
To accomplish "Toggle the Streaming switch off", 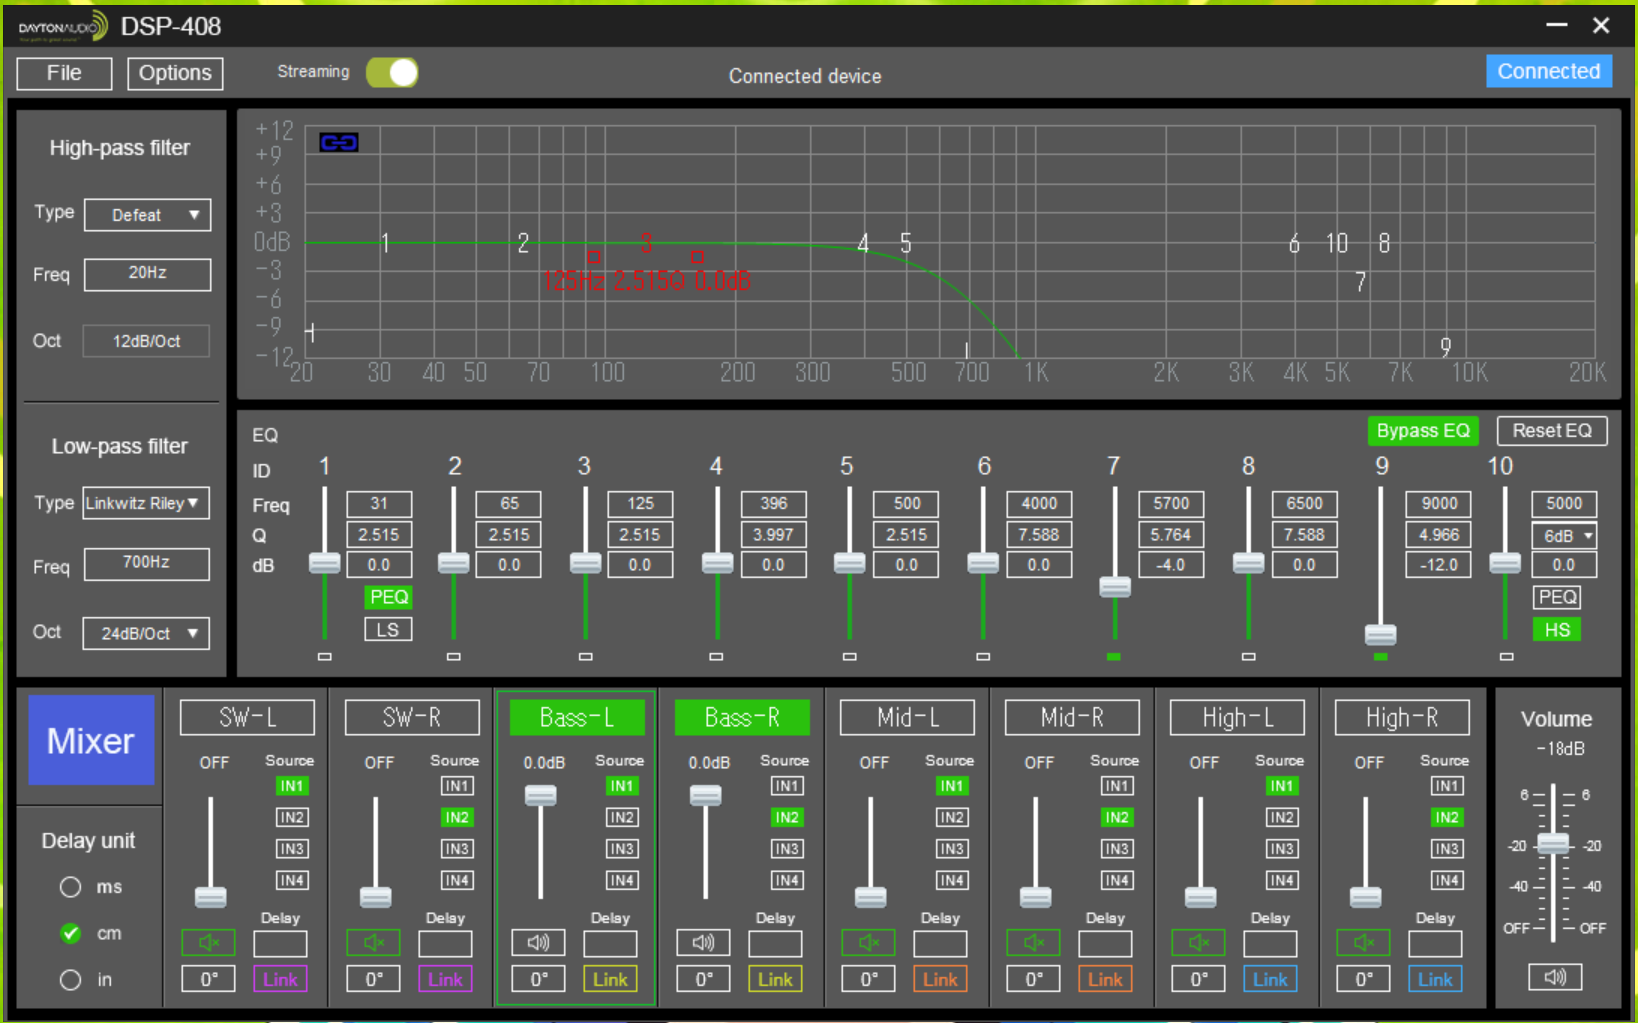I will tap(392, 73).
